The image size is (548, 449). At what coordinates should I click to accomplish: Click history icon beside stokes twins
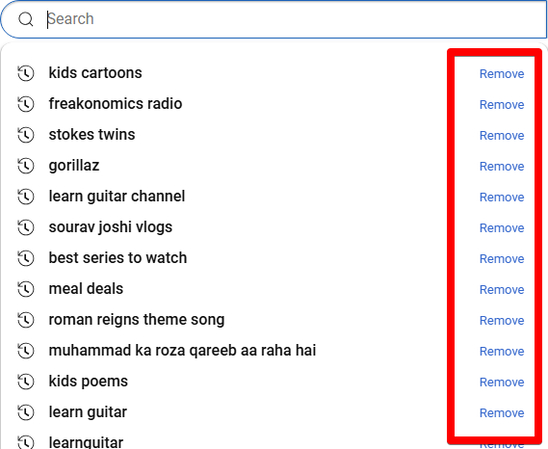(26, 135)
